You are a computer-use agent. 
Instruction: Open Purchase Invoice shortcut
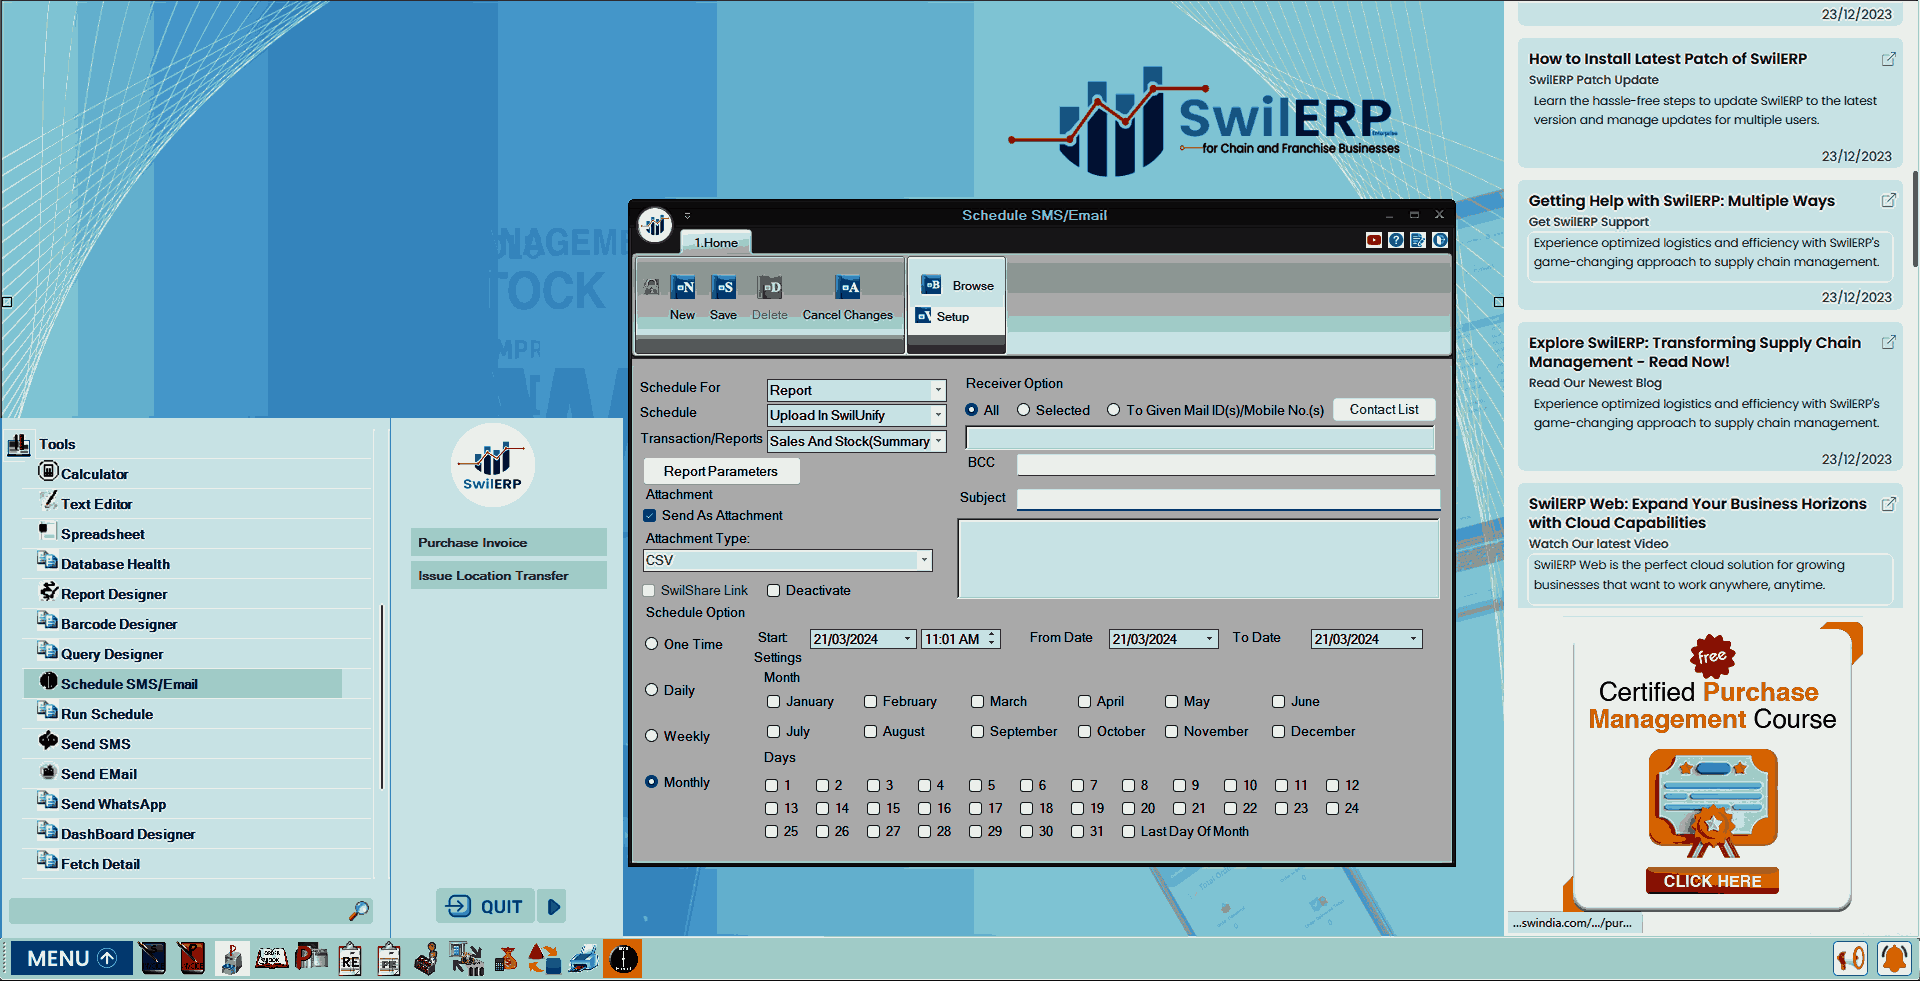coord(509,542)
